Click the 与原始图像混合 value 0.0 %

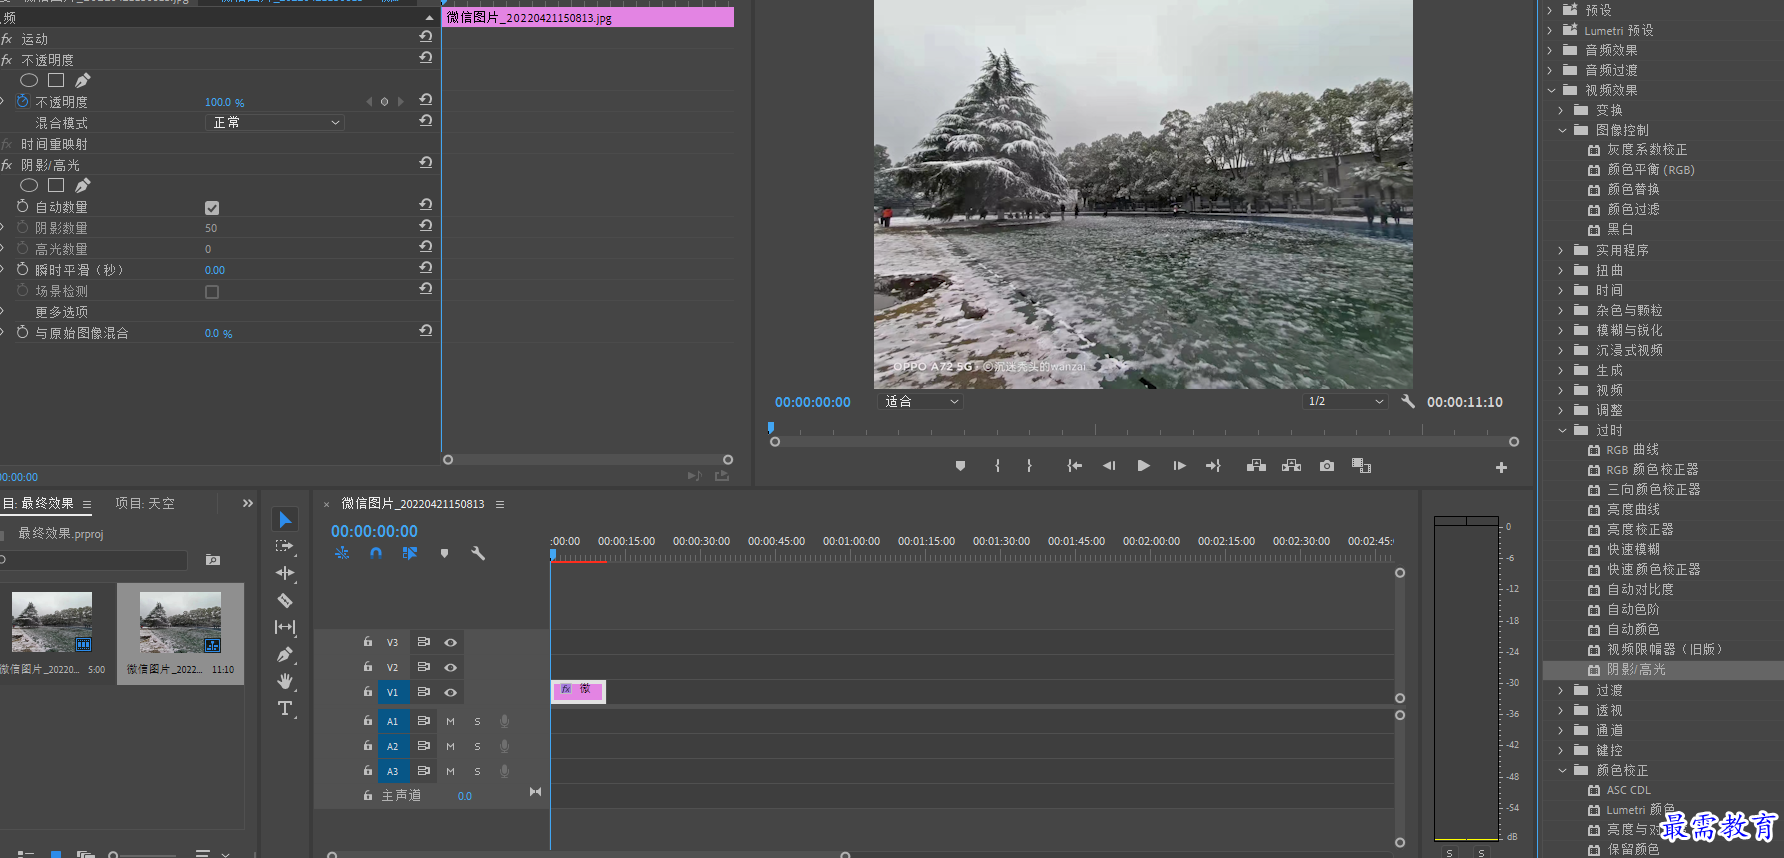click(x=218, y=333)
